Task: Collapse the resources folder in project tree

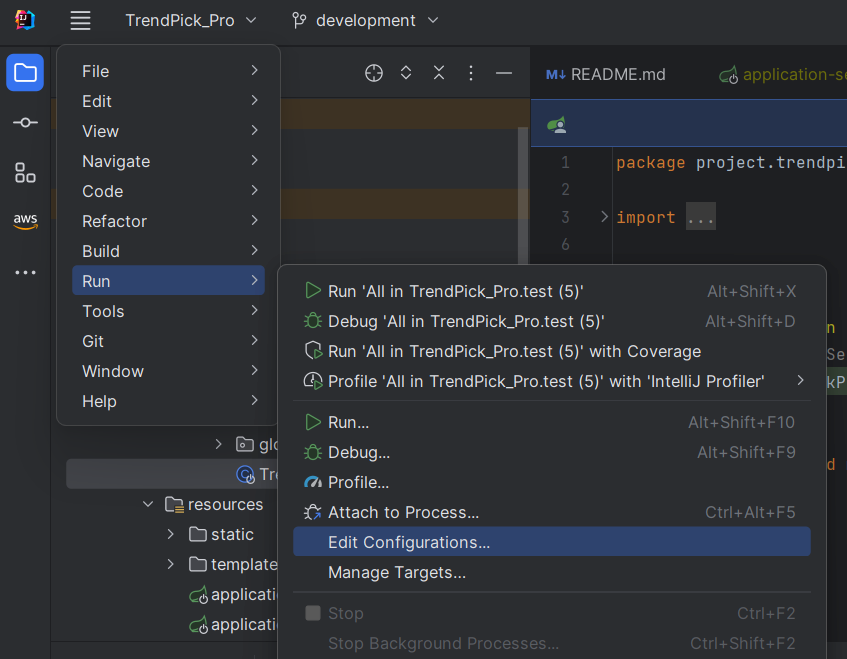Action: click(148, 504)
